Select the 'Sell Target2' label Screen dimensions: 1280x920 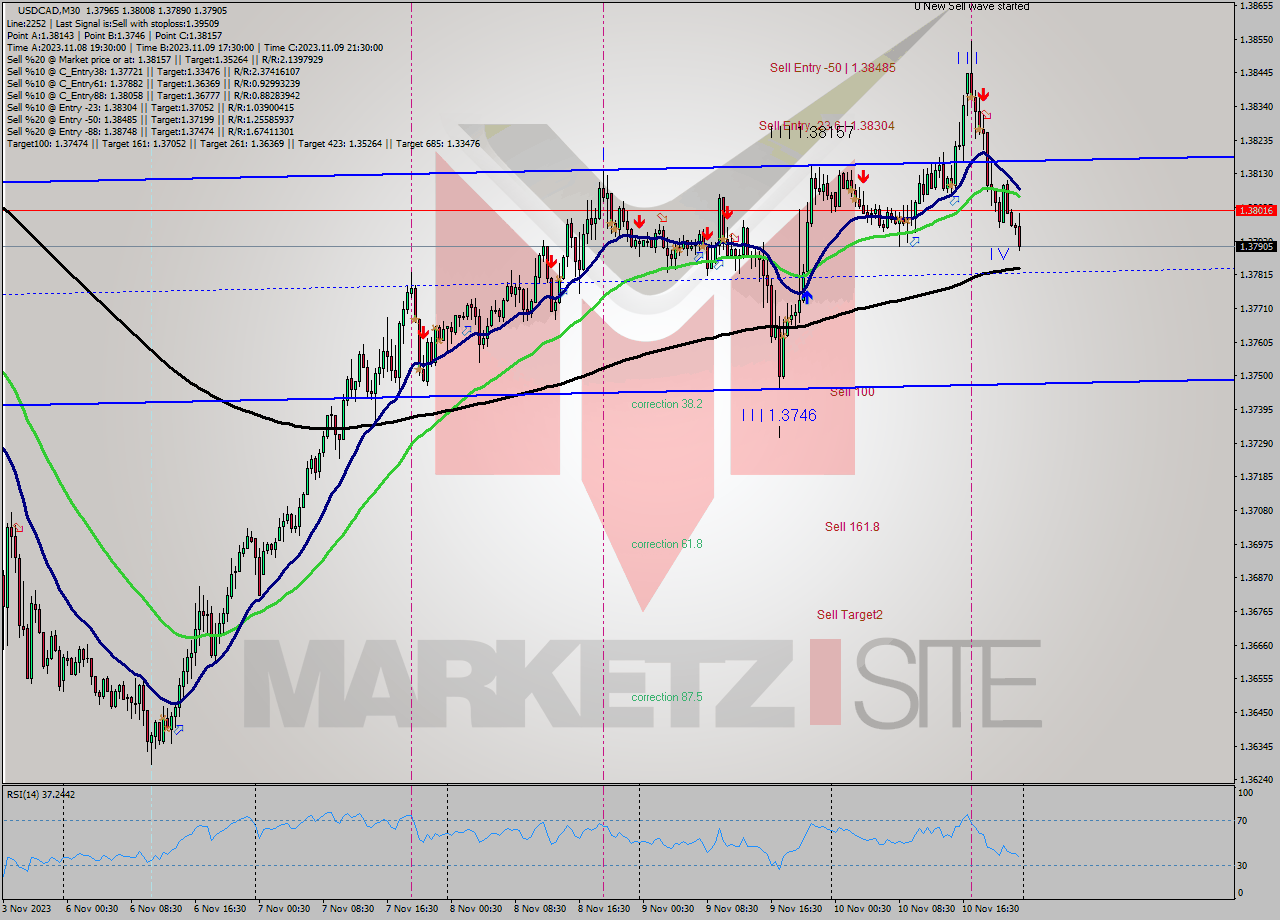point(850,615)
